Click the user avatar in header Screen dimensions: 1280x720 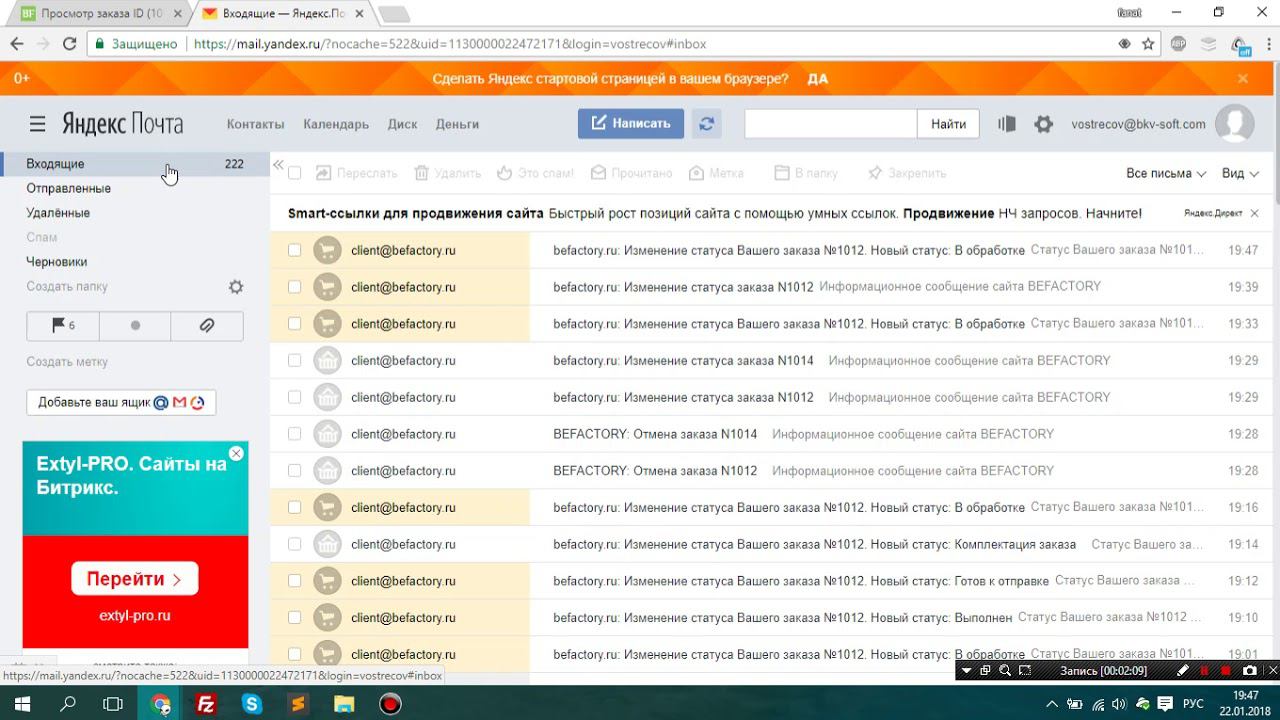coord(1234,124)
